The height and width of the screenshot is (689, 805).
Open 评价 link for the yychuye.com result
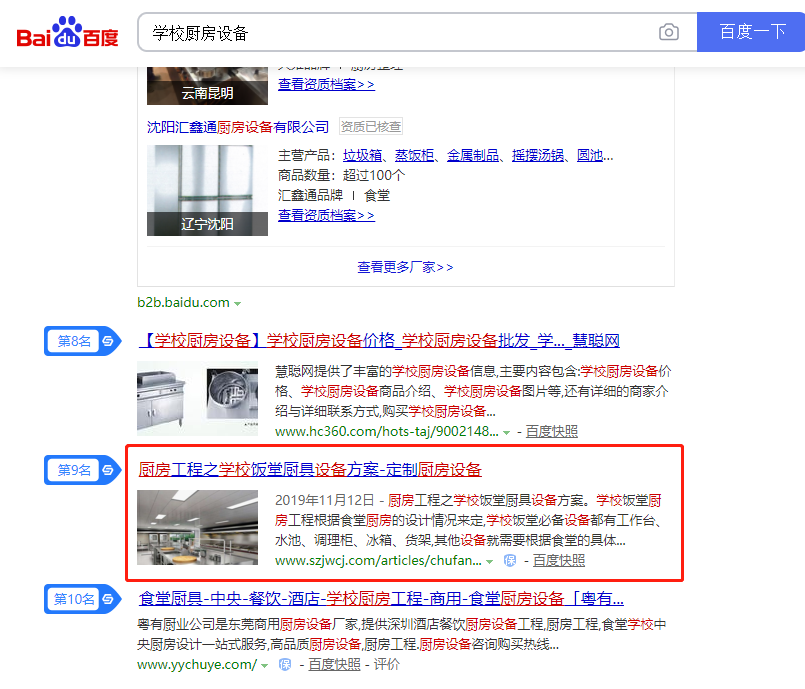click(x=386, y=665)
